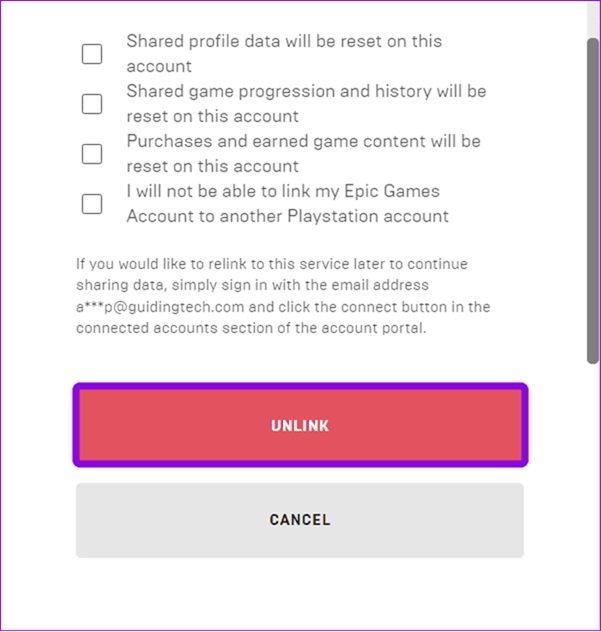Click the a***p@guidingtech.com email address

click(x=162, y=308)
